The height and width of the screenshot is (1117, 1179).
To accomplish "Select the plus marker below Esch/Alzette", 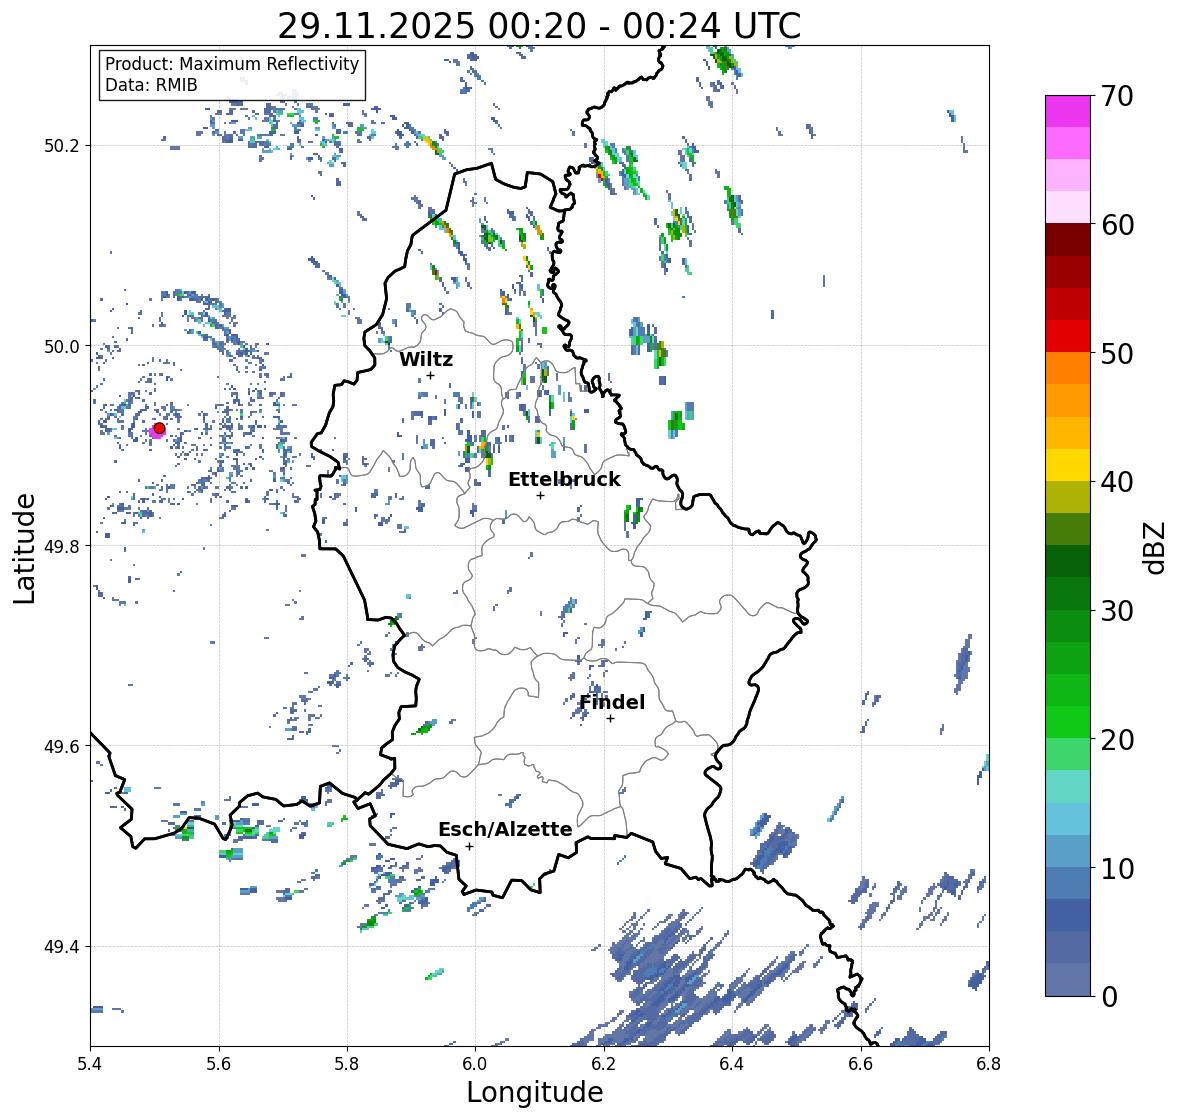I will [469, 846].
